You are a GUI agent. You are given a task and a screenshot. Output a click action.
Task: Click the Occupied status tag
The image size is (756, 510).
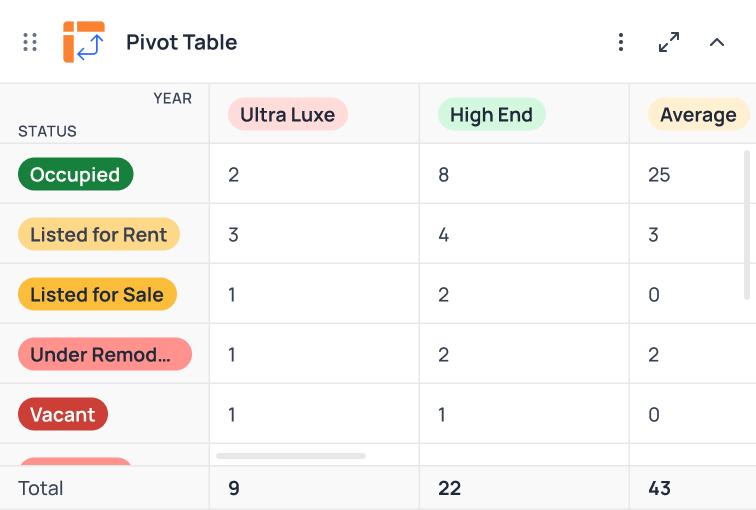(75, 175)
